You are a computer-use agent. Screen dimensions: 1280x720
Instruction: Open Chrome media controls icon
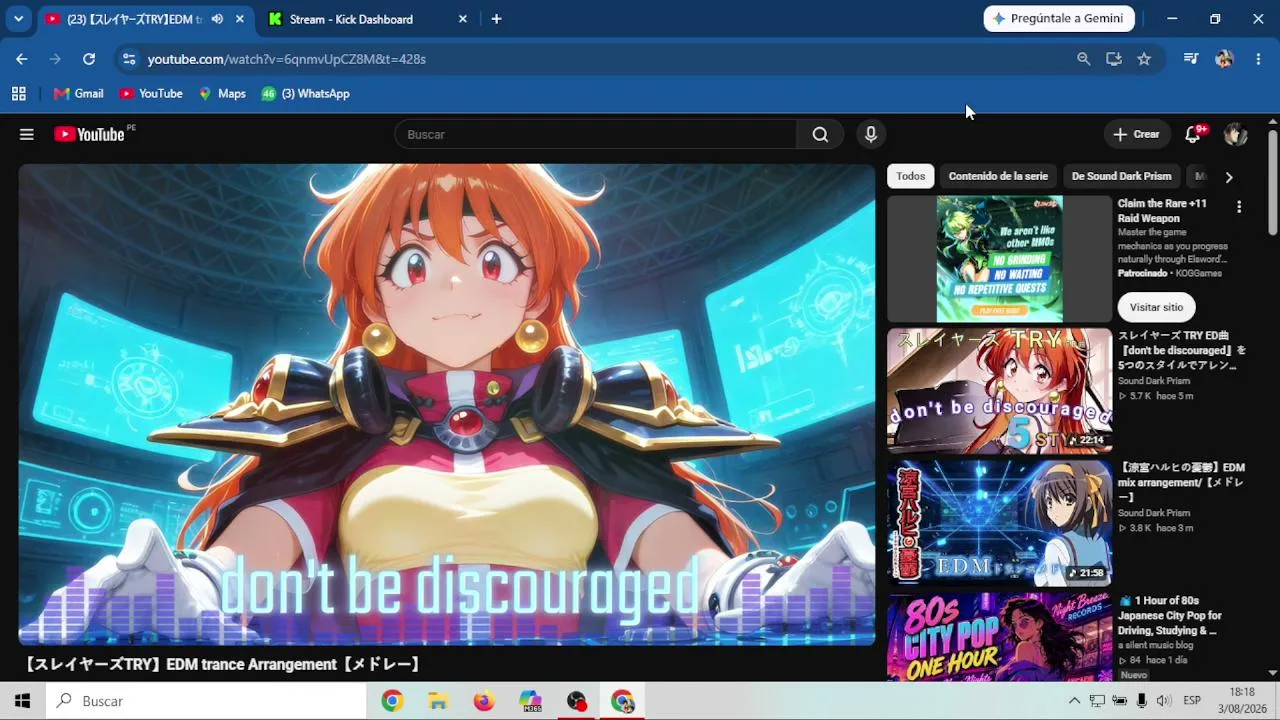pos(1190,59)
